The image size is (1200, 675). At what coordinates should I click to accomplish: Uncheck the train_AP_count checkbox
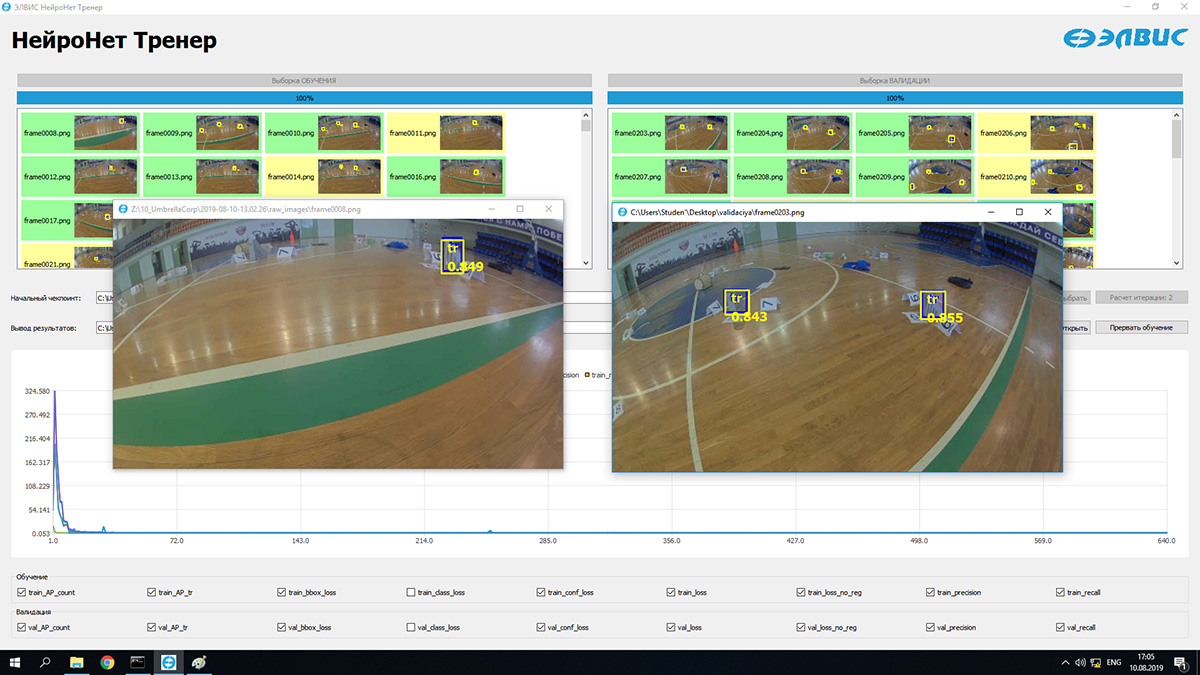click(23, 593)
